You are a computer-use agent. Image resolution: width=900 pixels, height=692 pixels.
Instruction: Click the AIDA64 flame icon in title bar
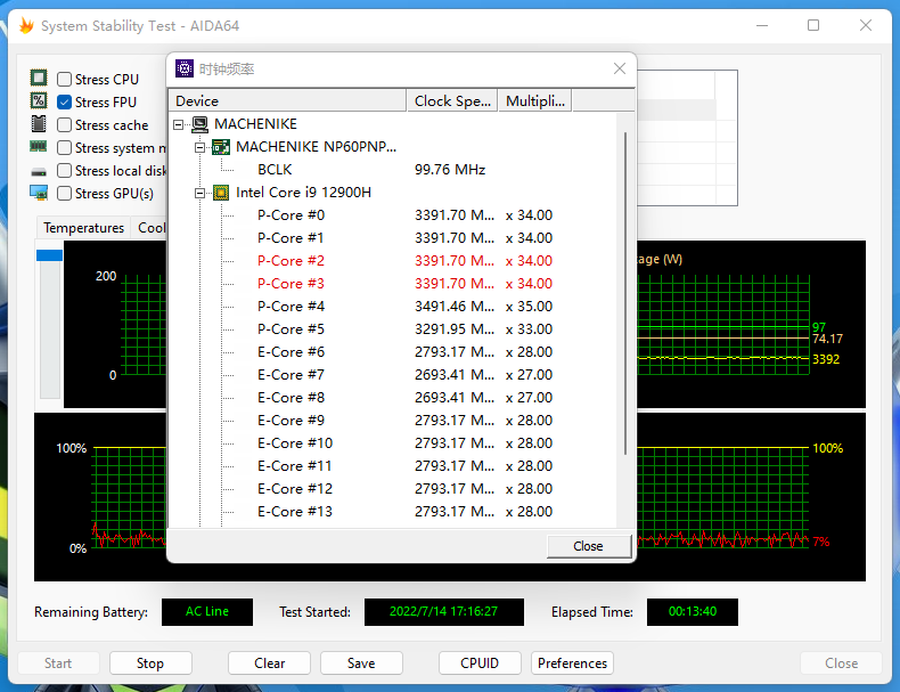26,26
